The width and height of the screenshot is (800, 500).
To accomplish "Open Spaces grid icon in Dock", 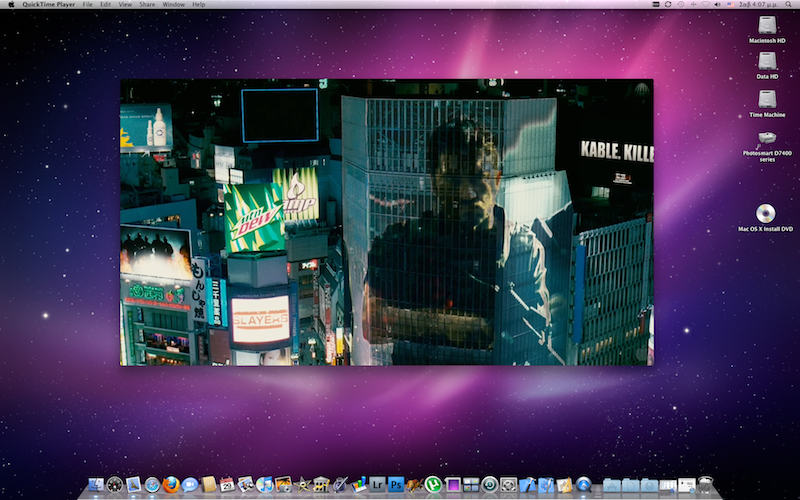I will (471, 485).
